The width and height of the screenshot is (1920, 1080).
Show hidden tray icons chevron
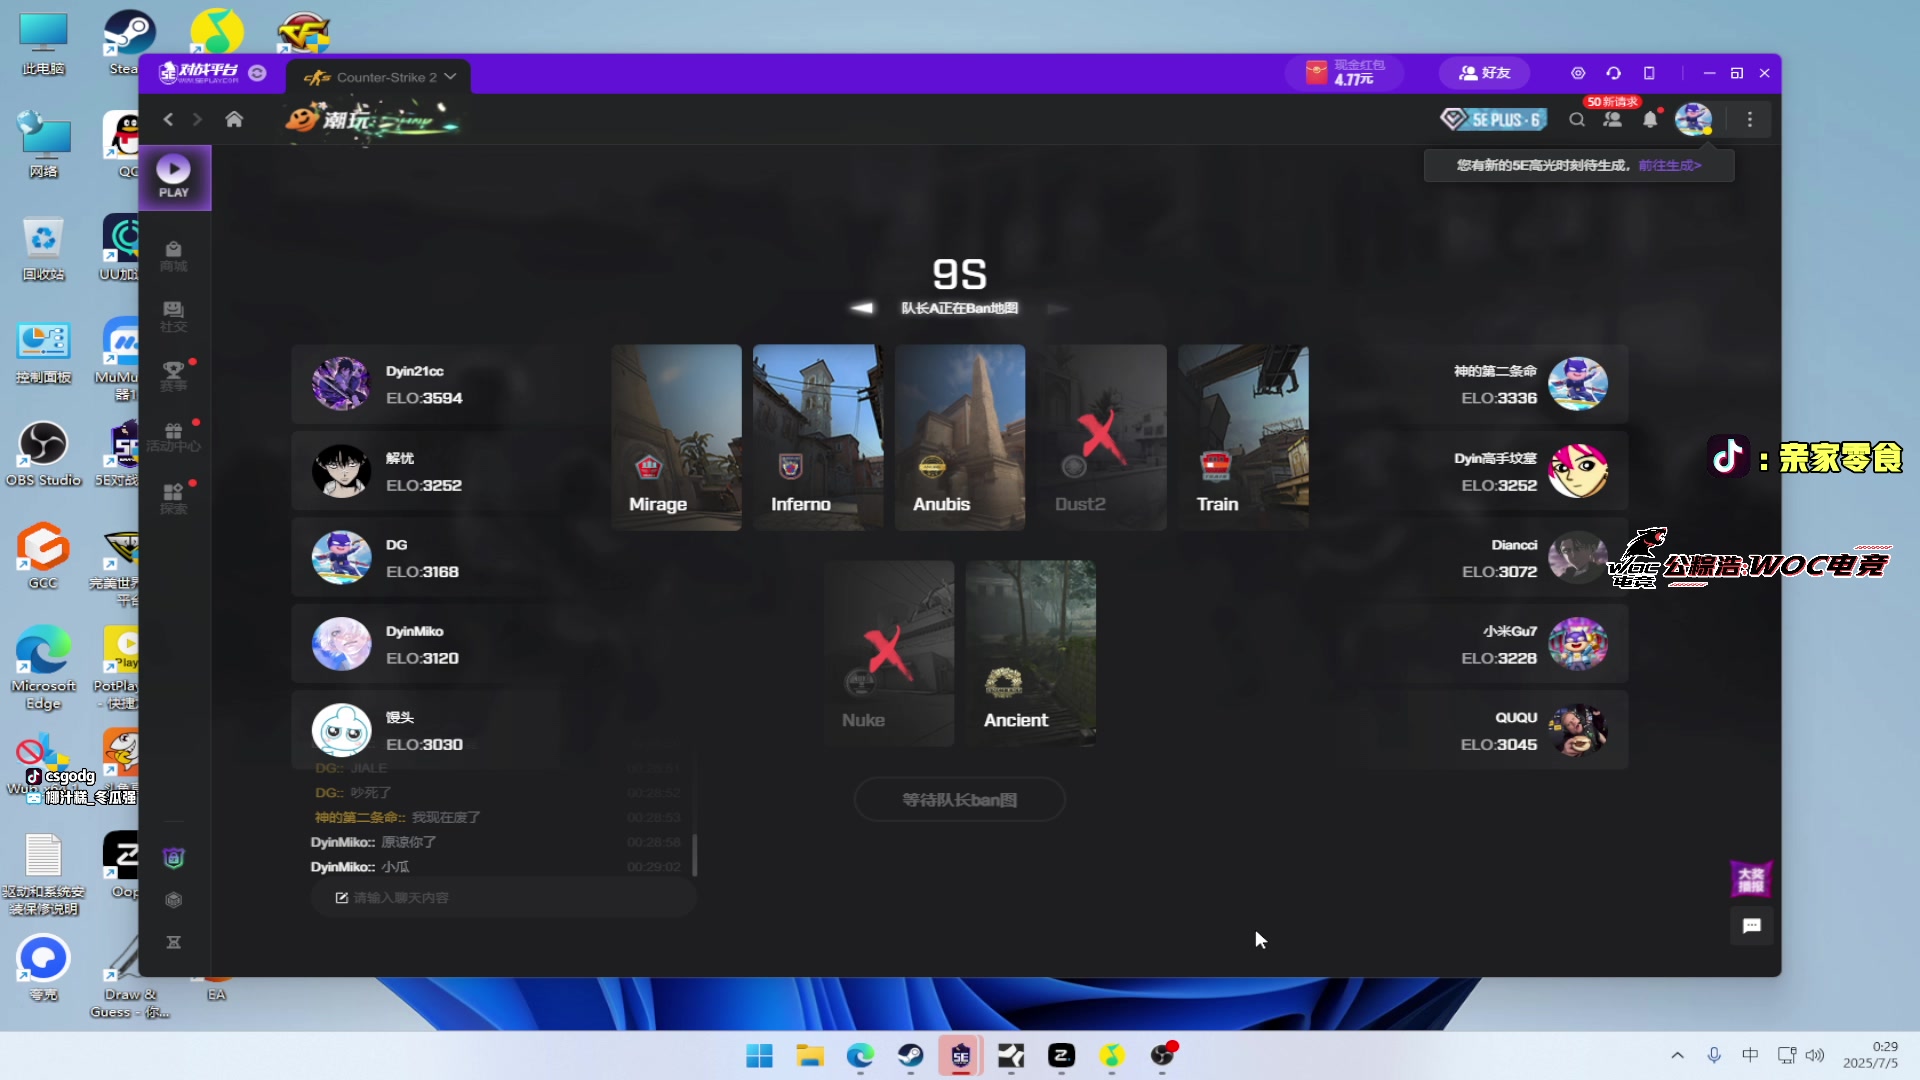(x=1677, y=1056)
